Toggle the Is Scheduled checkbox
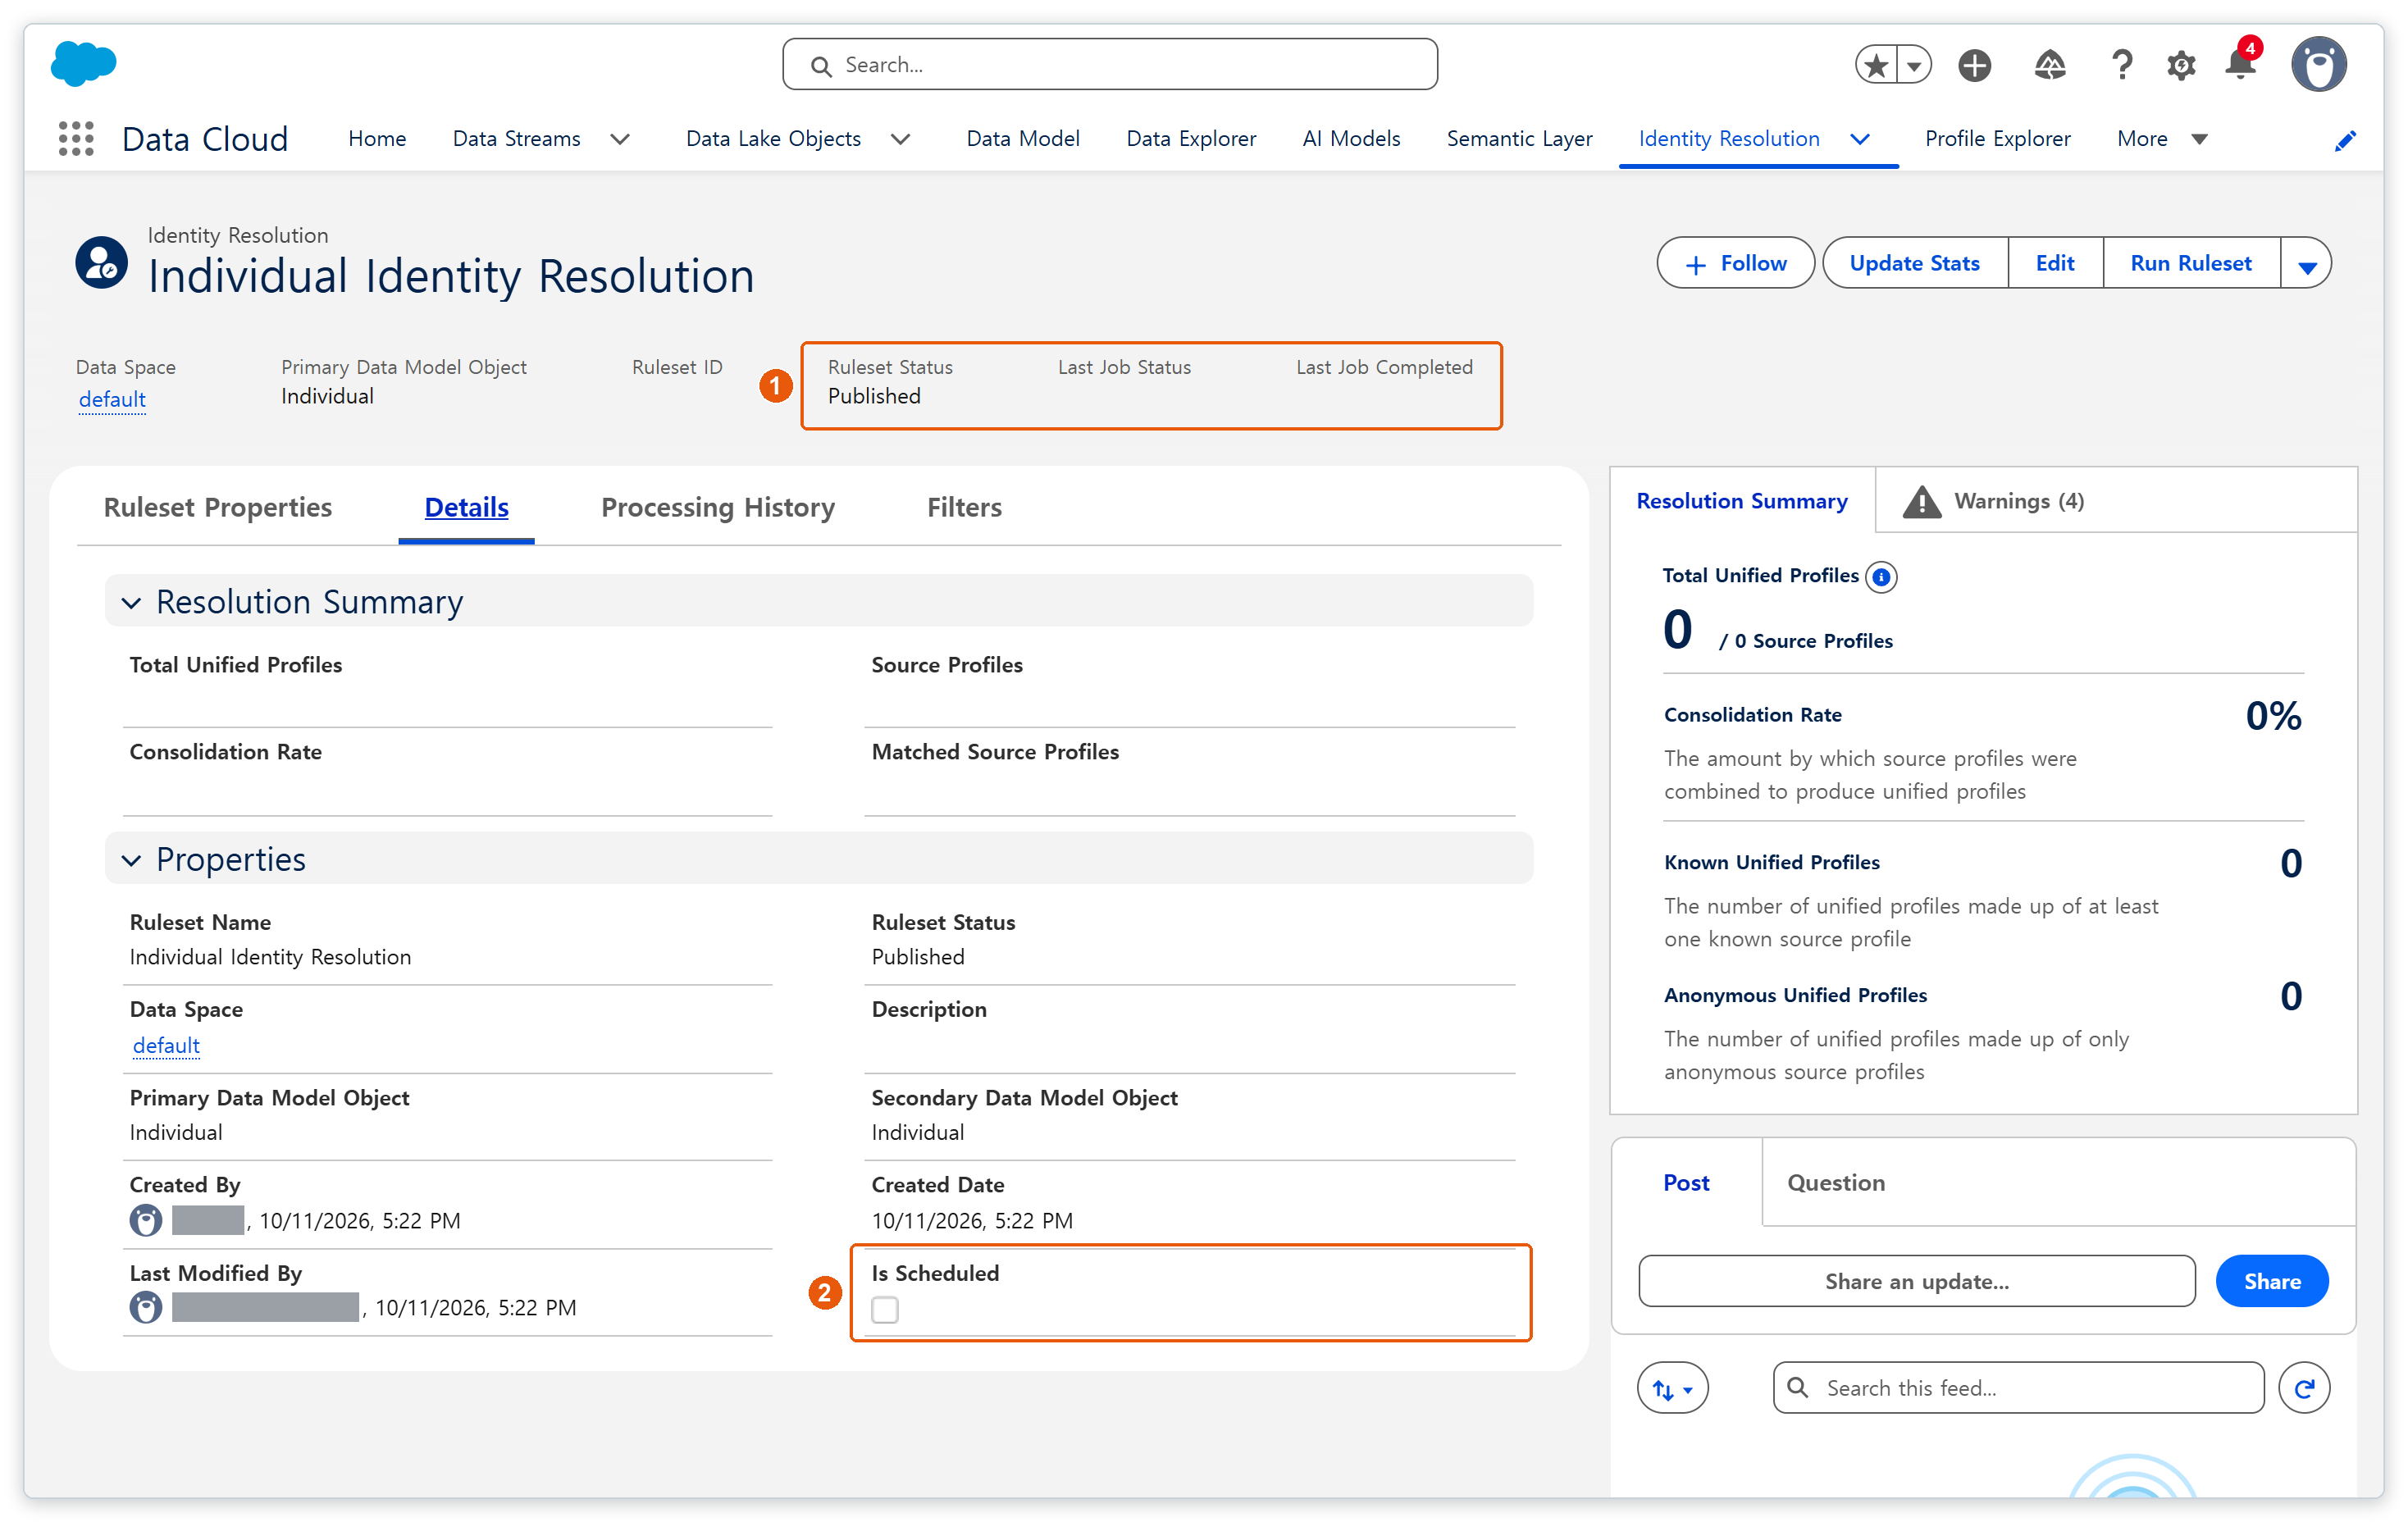Image resolution: width=2408 pixels, height=1522 pixels. tap(884, 1309)
